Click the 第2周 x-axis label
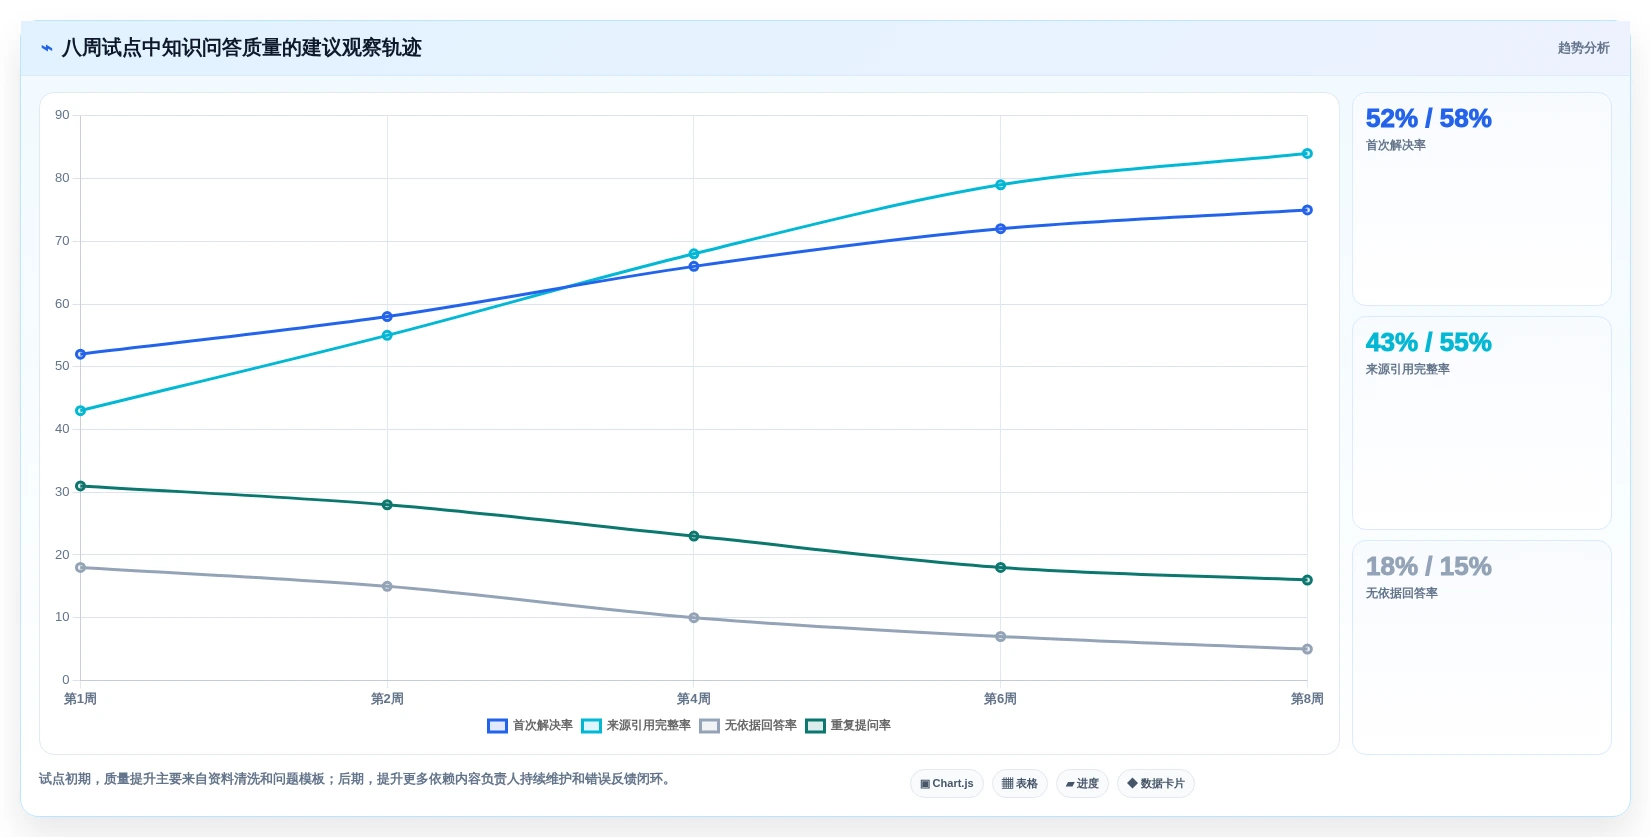 tap(387, 699)
